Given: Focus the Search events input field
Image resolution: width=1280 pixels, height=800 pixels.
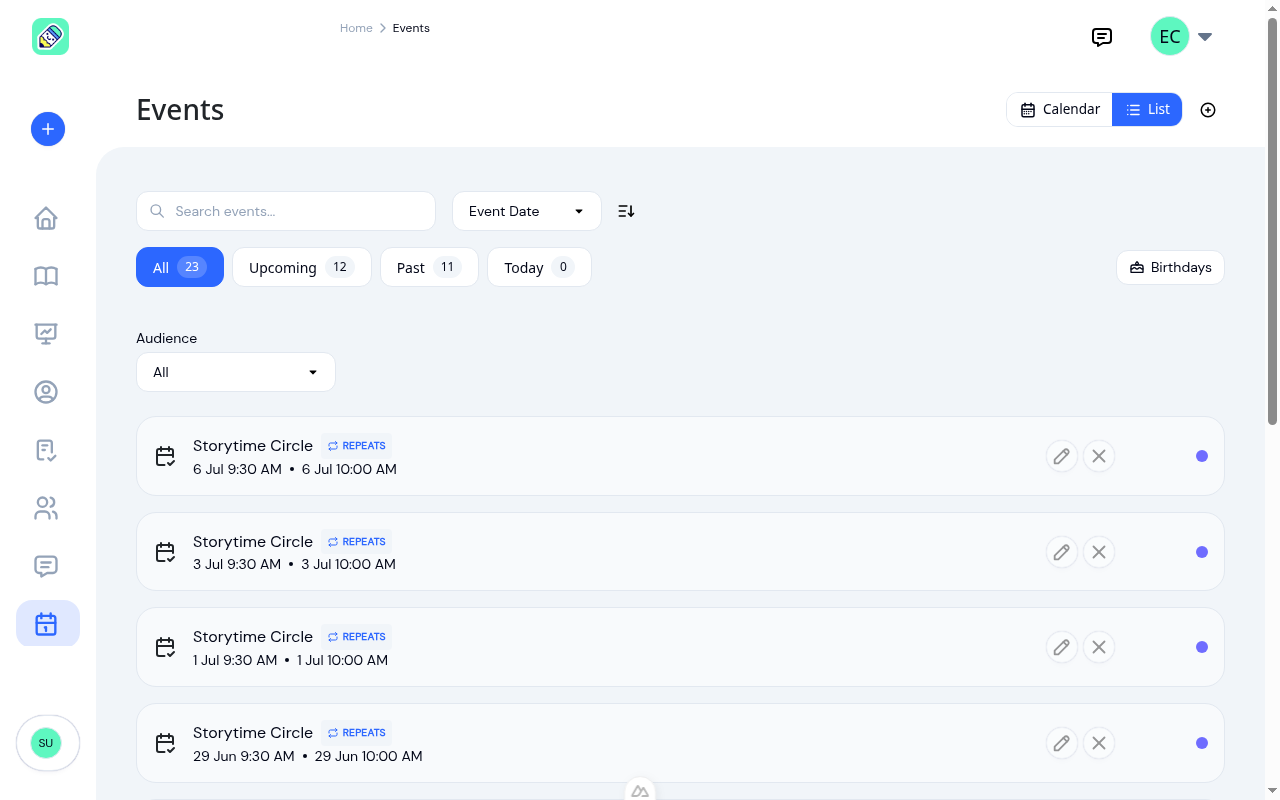Looking at the screenshot, I should point(286,211).
